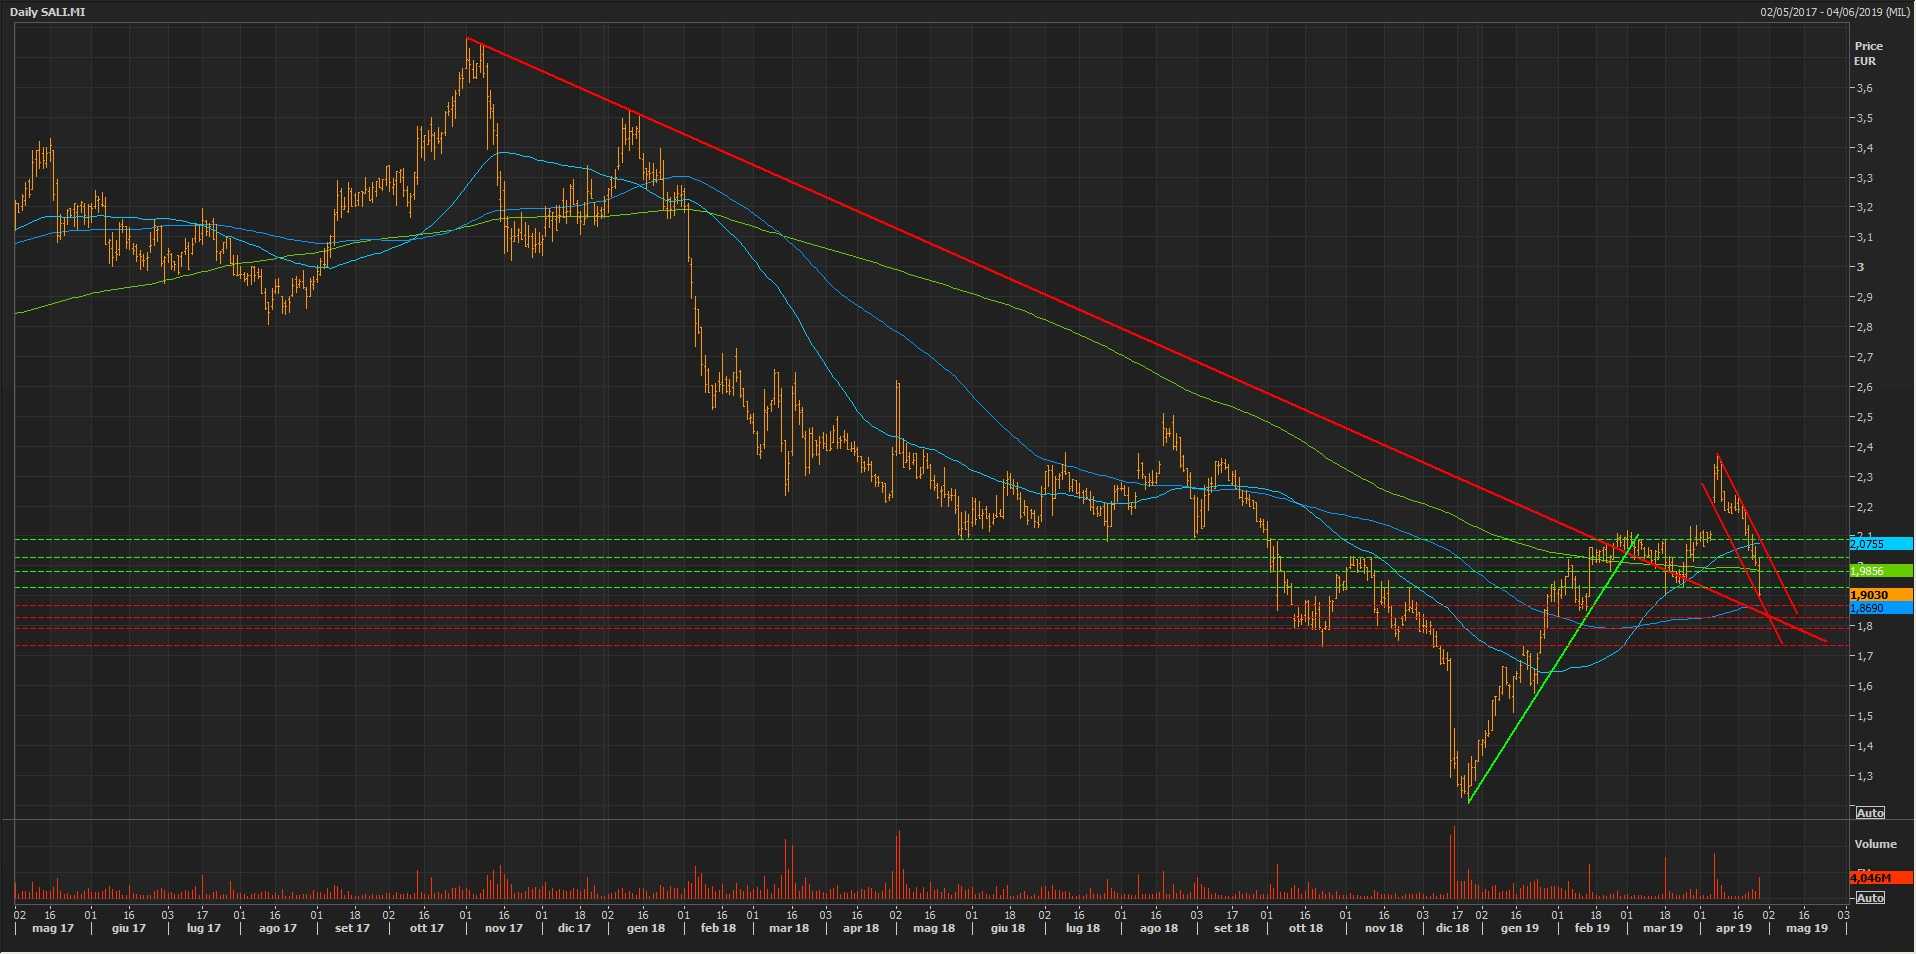This screenshot has width=1916, height=954.
Task: Select the green 1,9856 price tag
Action: [1879, 571]
